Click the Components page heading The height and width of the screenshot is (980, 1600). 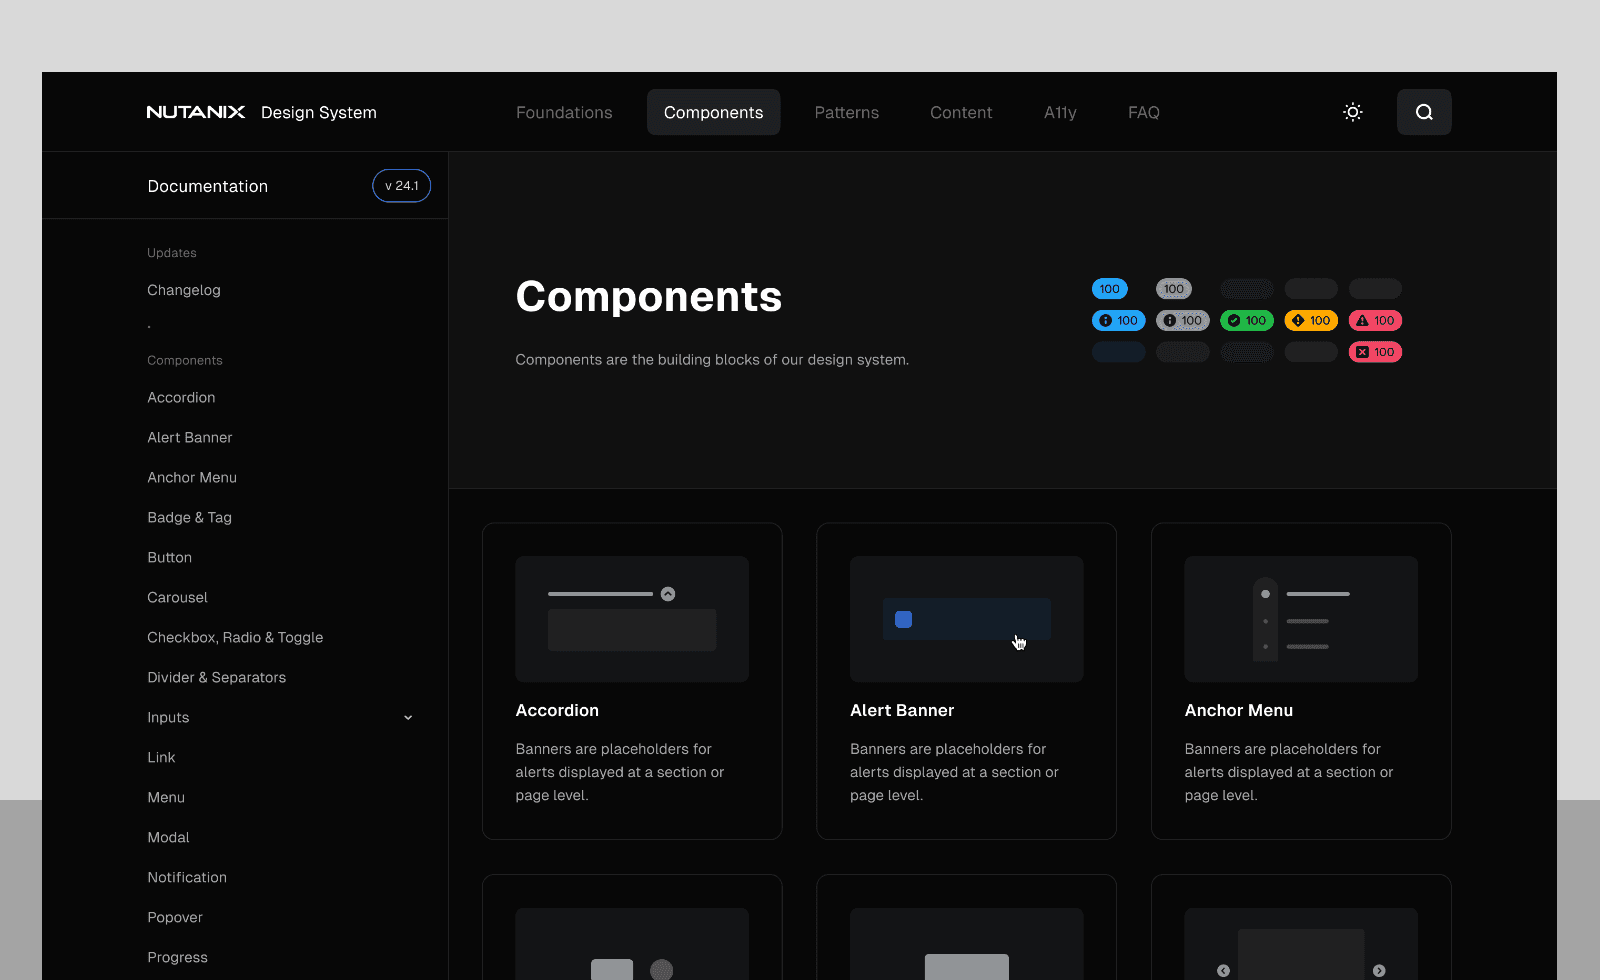pyautogui.click(x=649, y=296)
